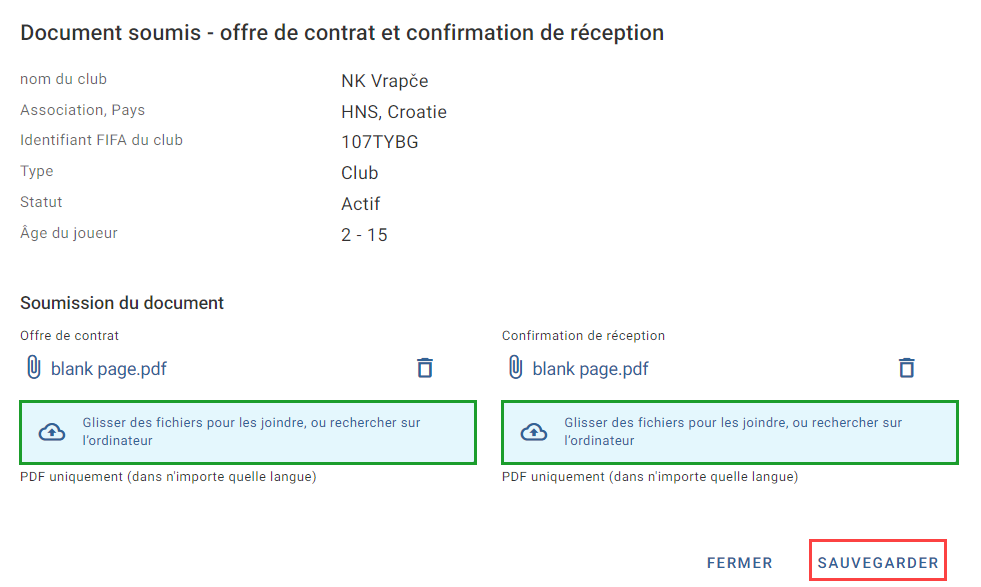Click the Actif status value

click(361, 204)
